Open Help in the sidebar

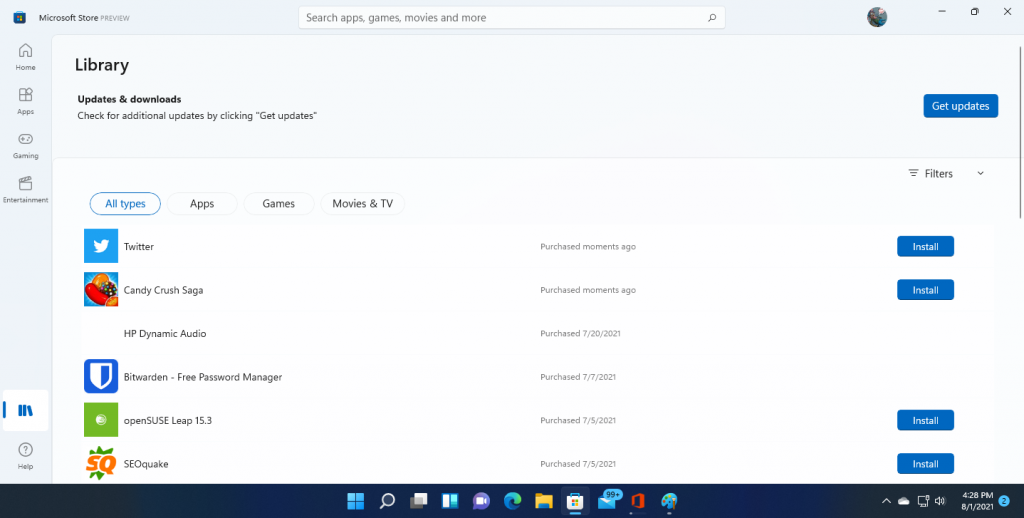coord(25,456)
